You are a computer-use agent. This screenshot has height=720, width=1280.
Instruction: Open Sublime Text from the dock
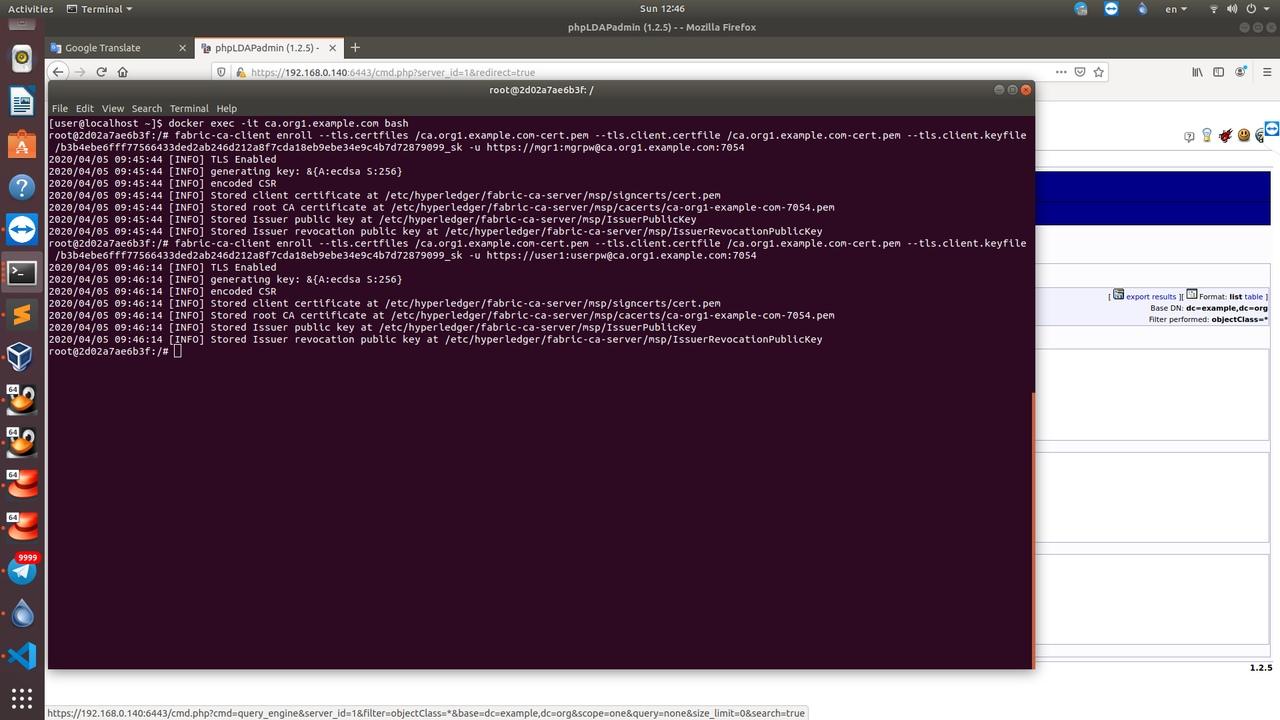[22, 315]
